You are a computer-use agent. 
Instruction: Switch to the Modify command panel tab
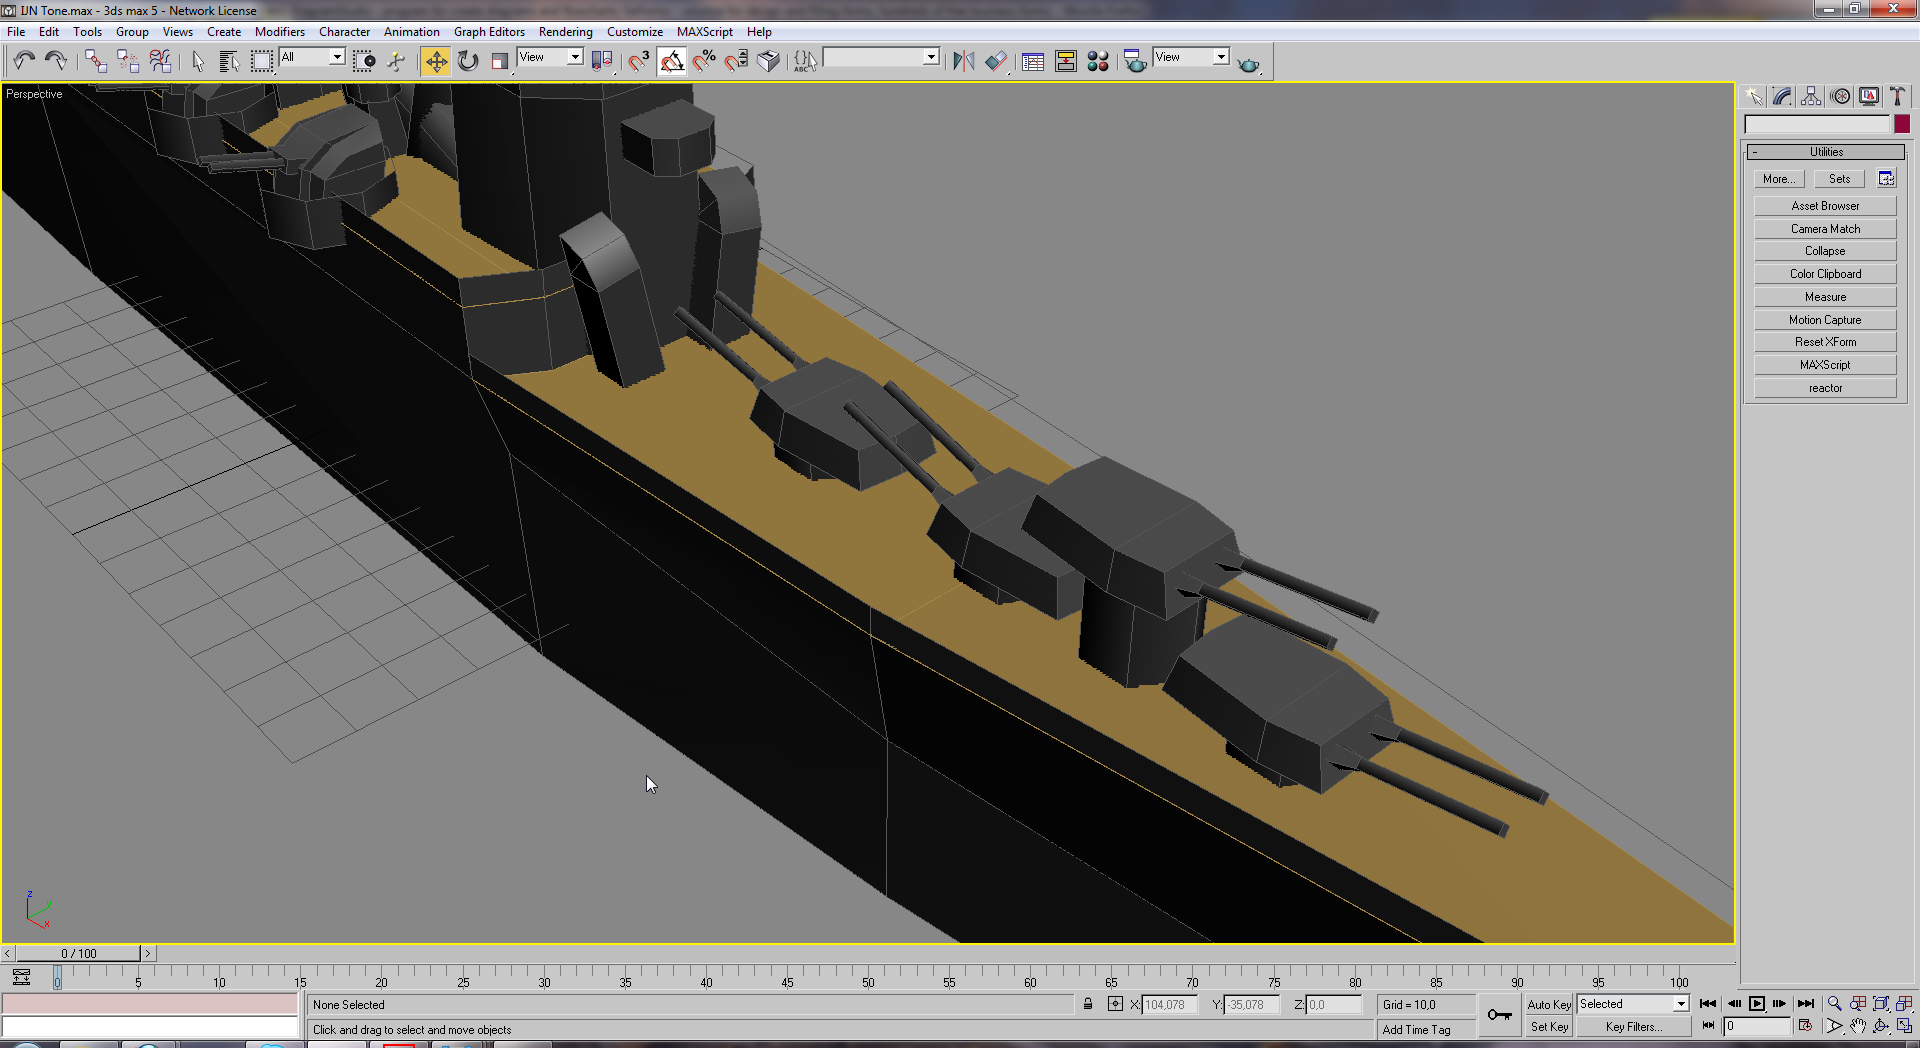(1782, 96)
